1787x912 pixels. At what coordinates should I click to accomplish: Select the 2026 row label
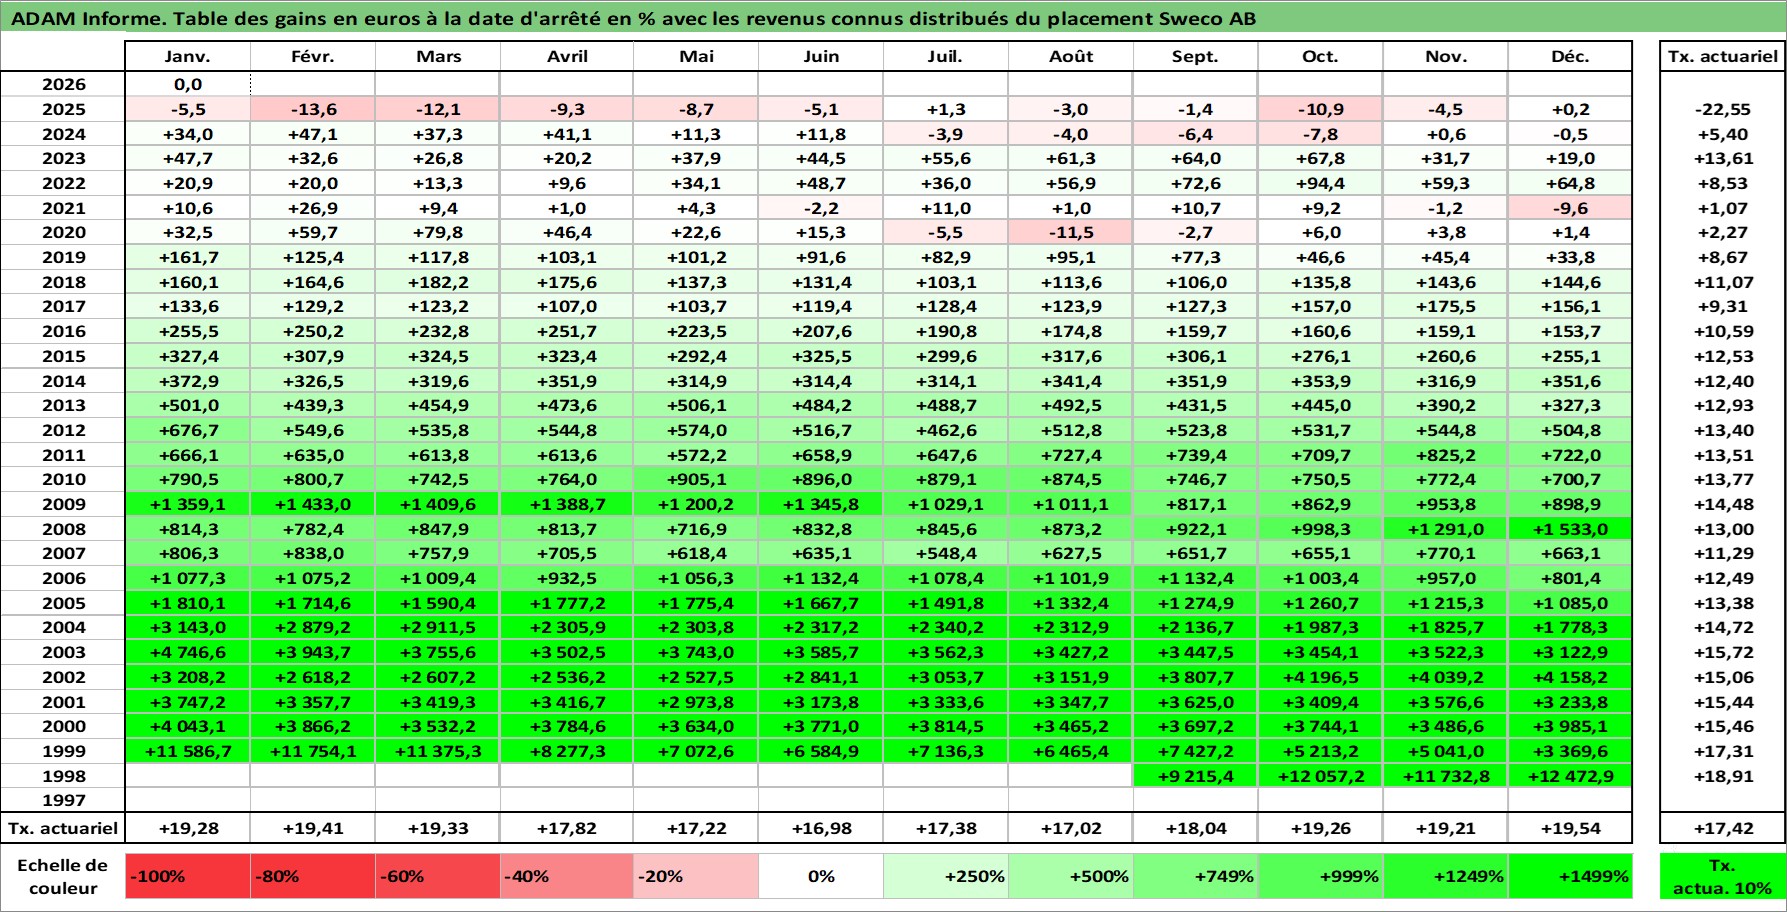pos(63,84)
